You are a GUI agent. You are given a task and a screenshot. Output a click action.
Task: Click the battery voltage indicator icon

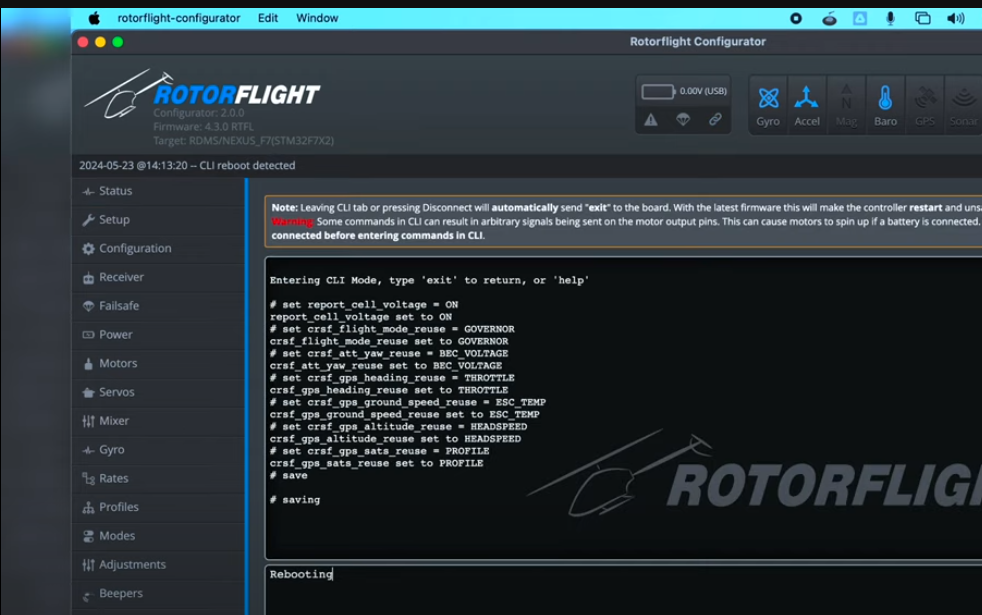(658, 91)
